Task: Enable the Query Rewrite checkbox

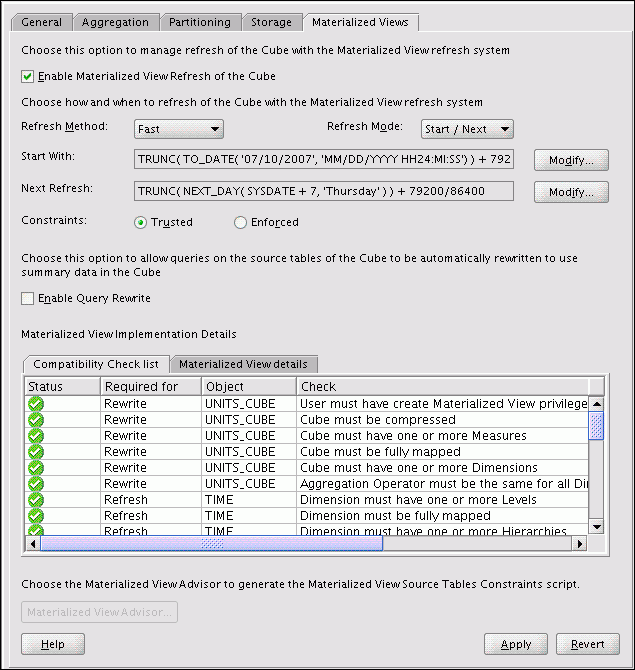Action: tap(27, 298)
